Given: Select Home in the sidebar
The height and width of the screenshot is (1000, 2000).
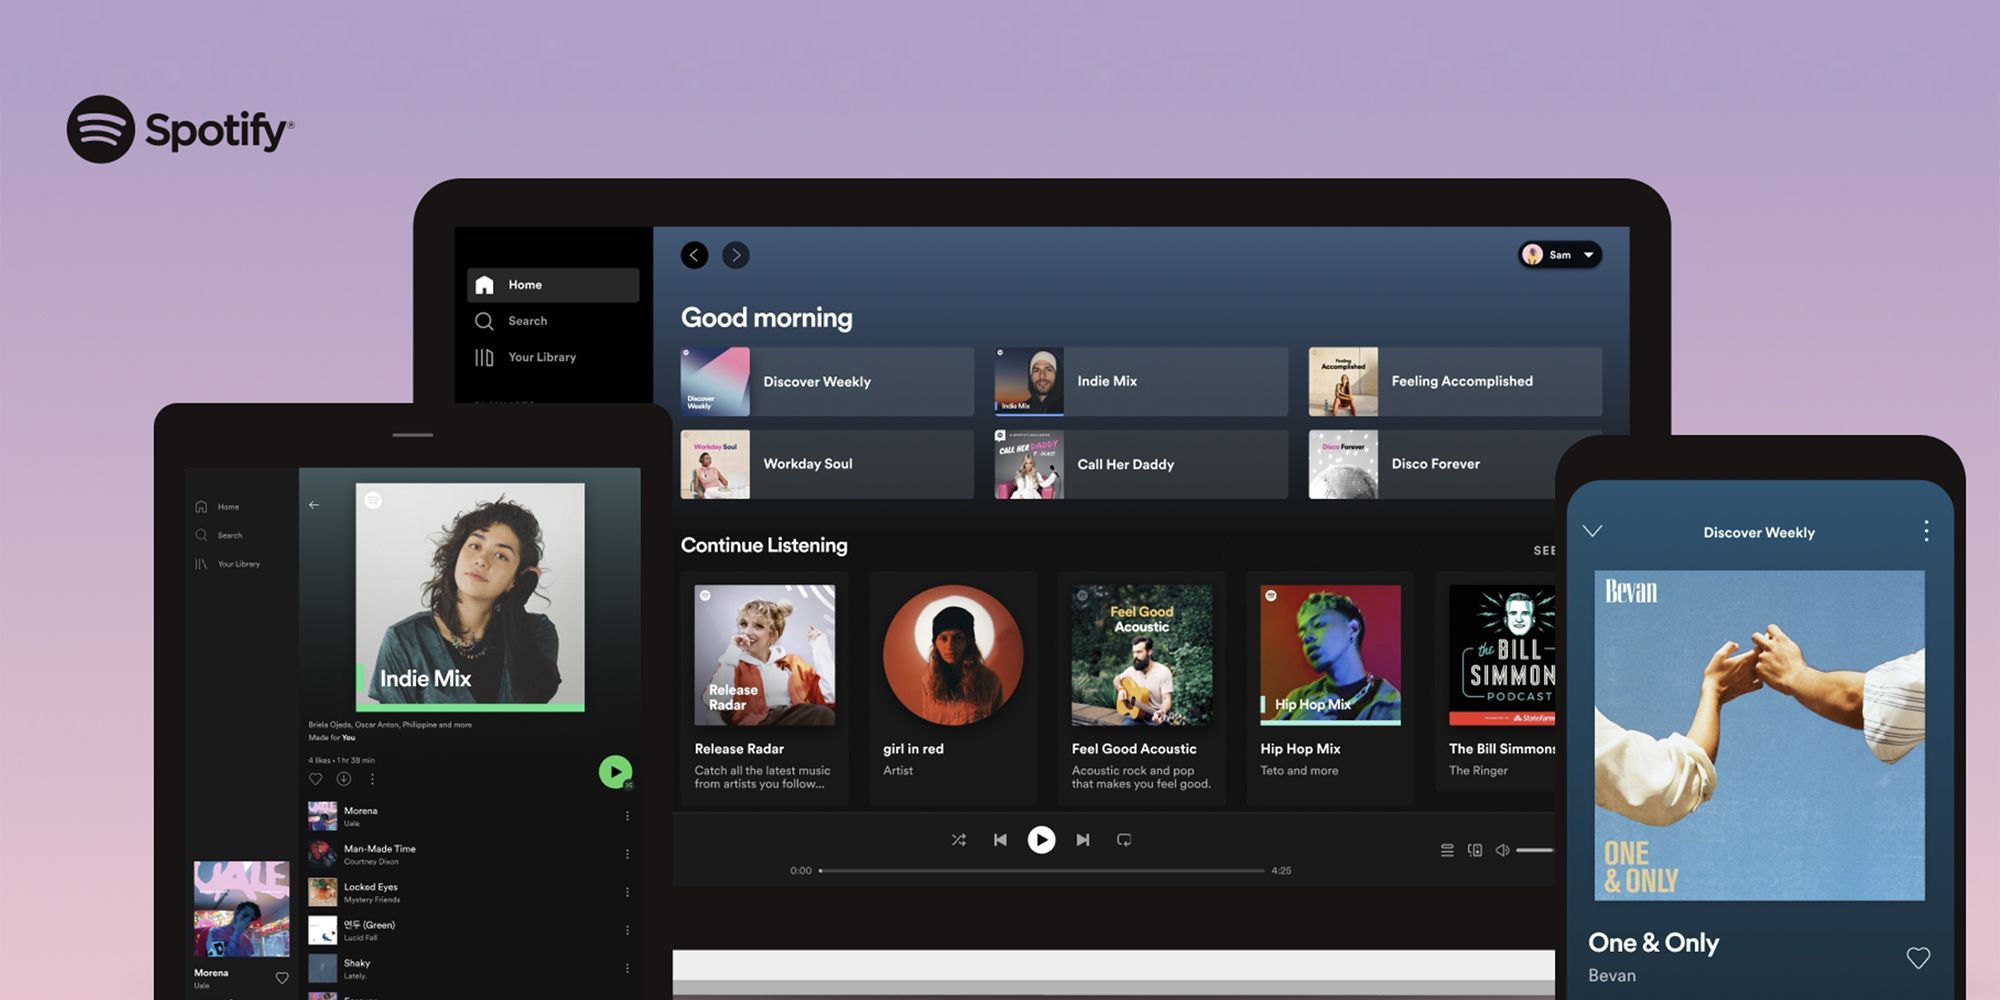Looking at the screenshot, I should (525, 284).
